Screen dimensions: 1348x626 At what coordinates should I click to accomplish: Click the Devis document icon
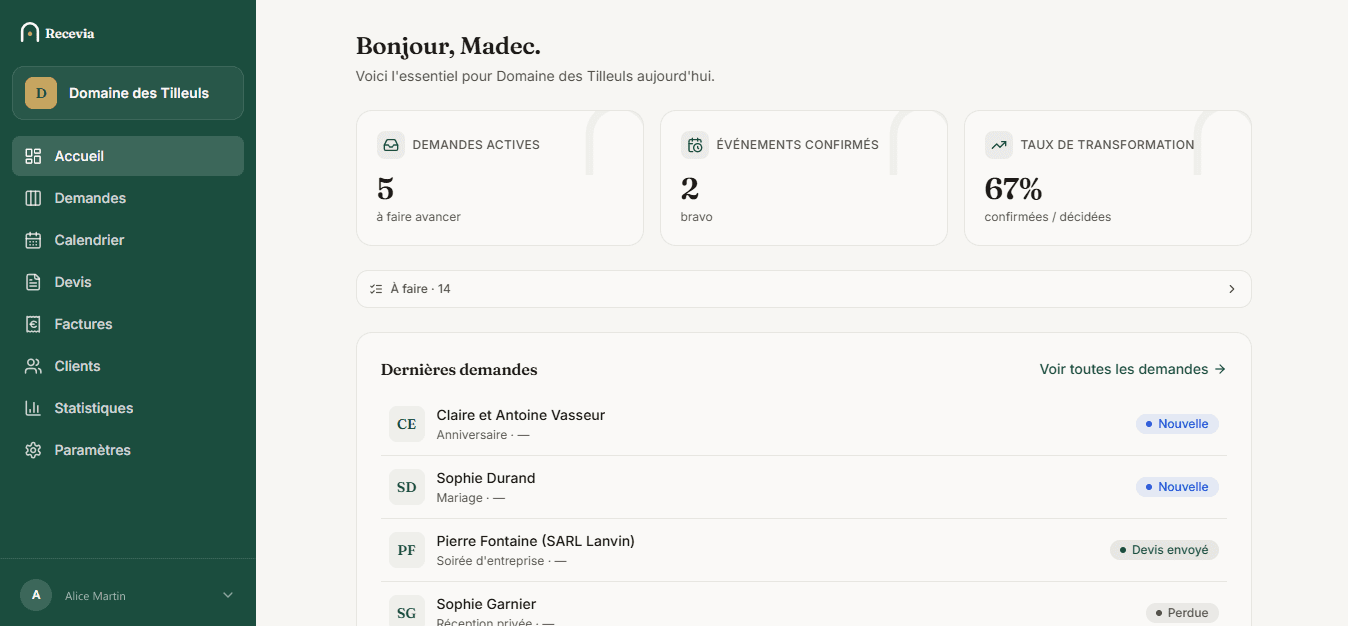33,282
